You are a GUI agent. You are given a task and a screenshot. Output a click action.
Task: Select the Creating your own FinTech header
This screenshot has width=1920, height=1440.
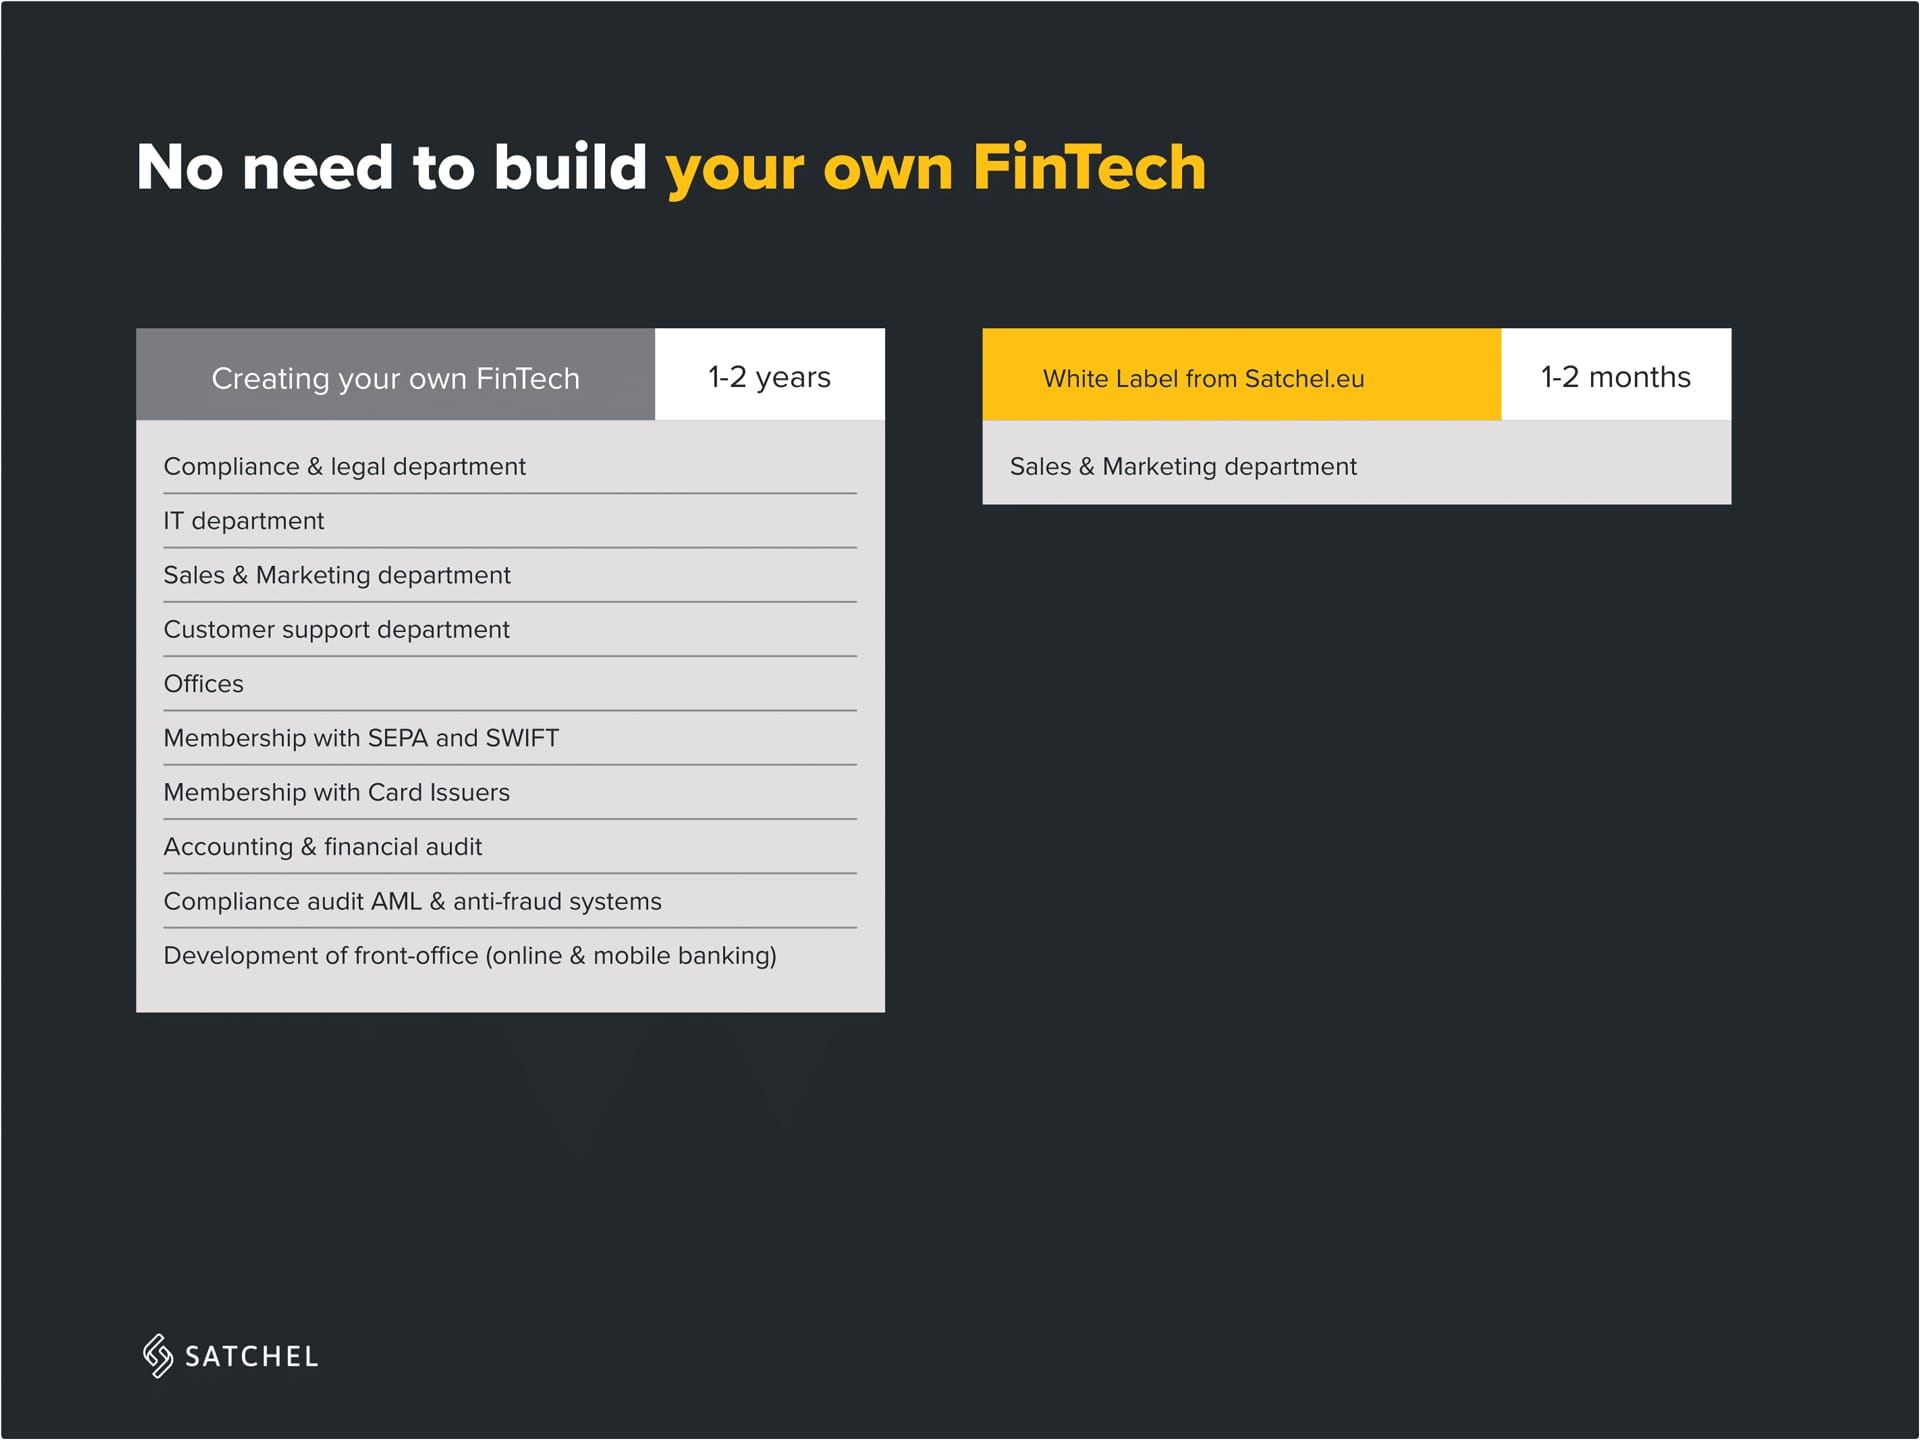(x=395, y=378)
